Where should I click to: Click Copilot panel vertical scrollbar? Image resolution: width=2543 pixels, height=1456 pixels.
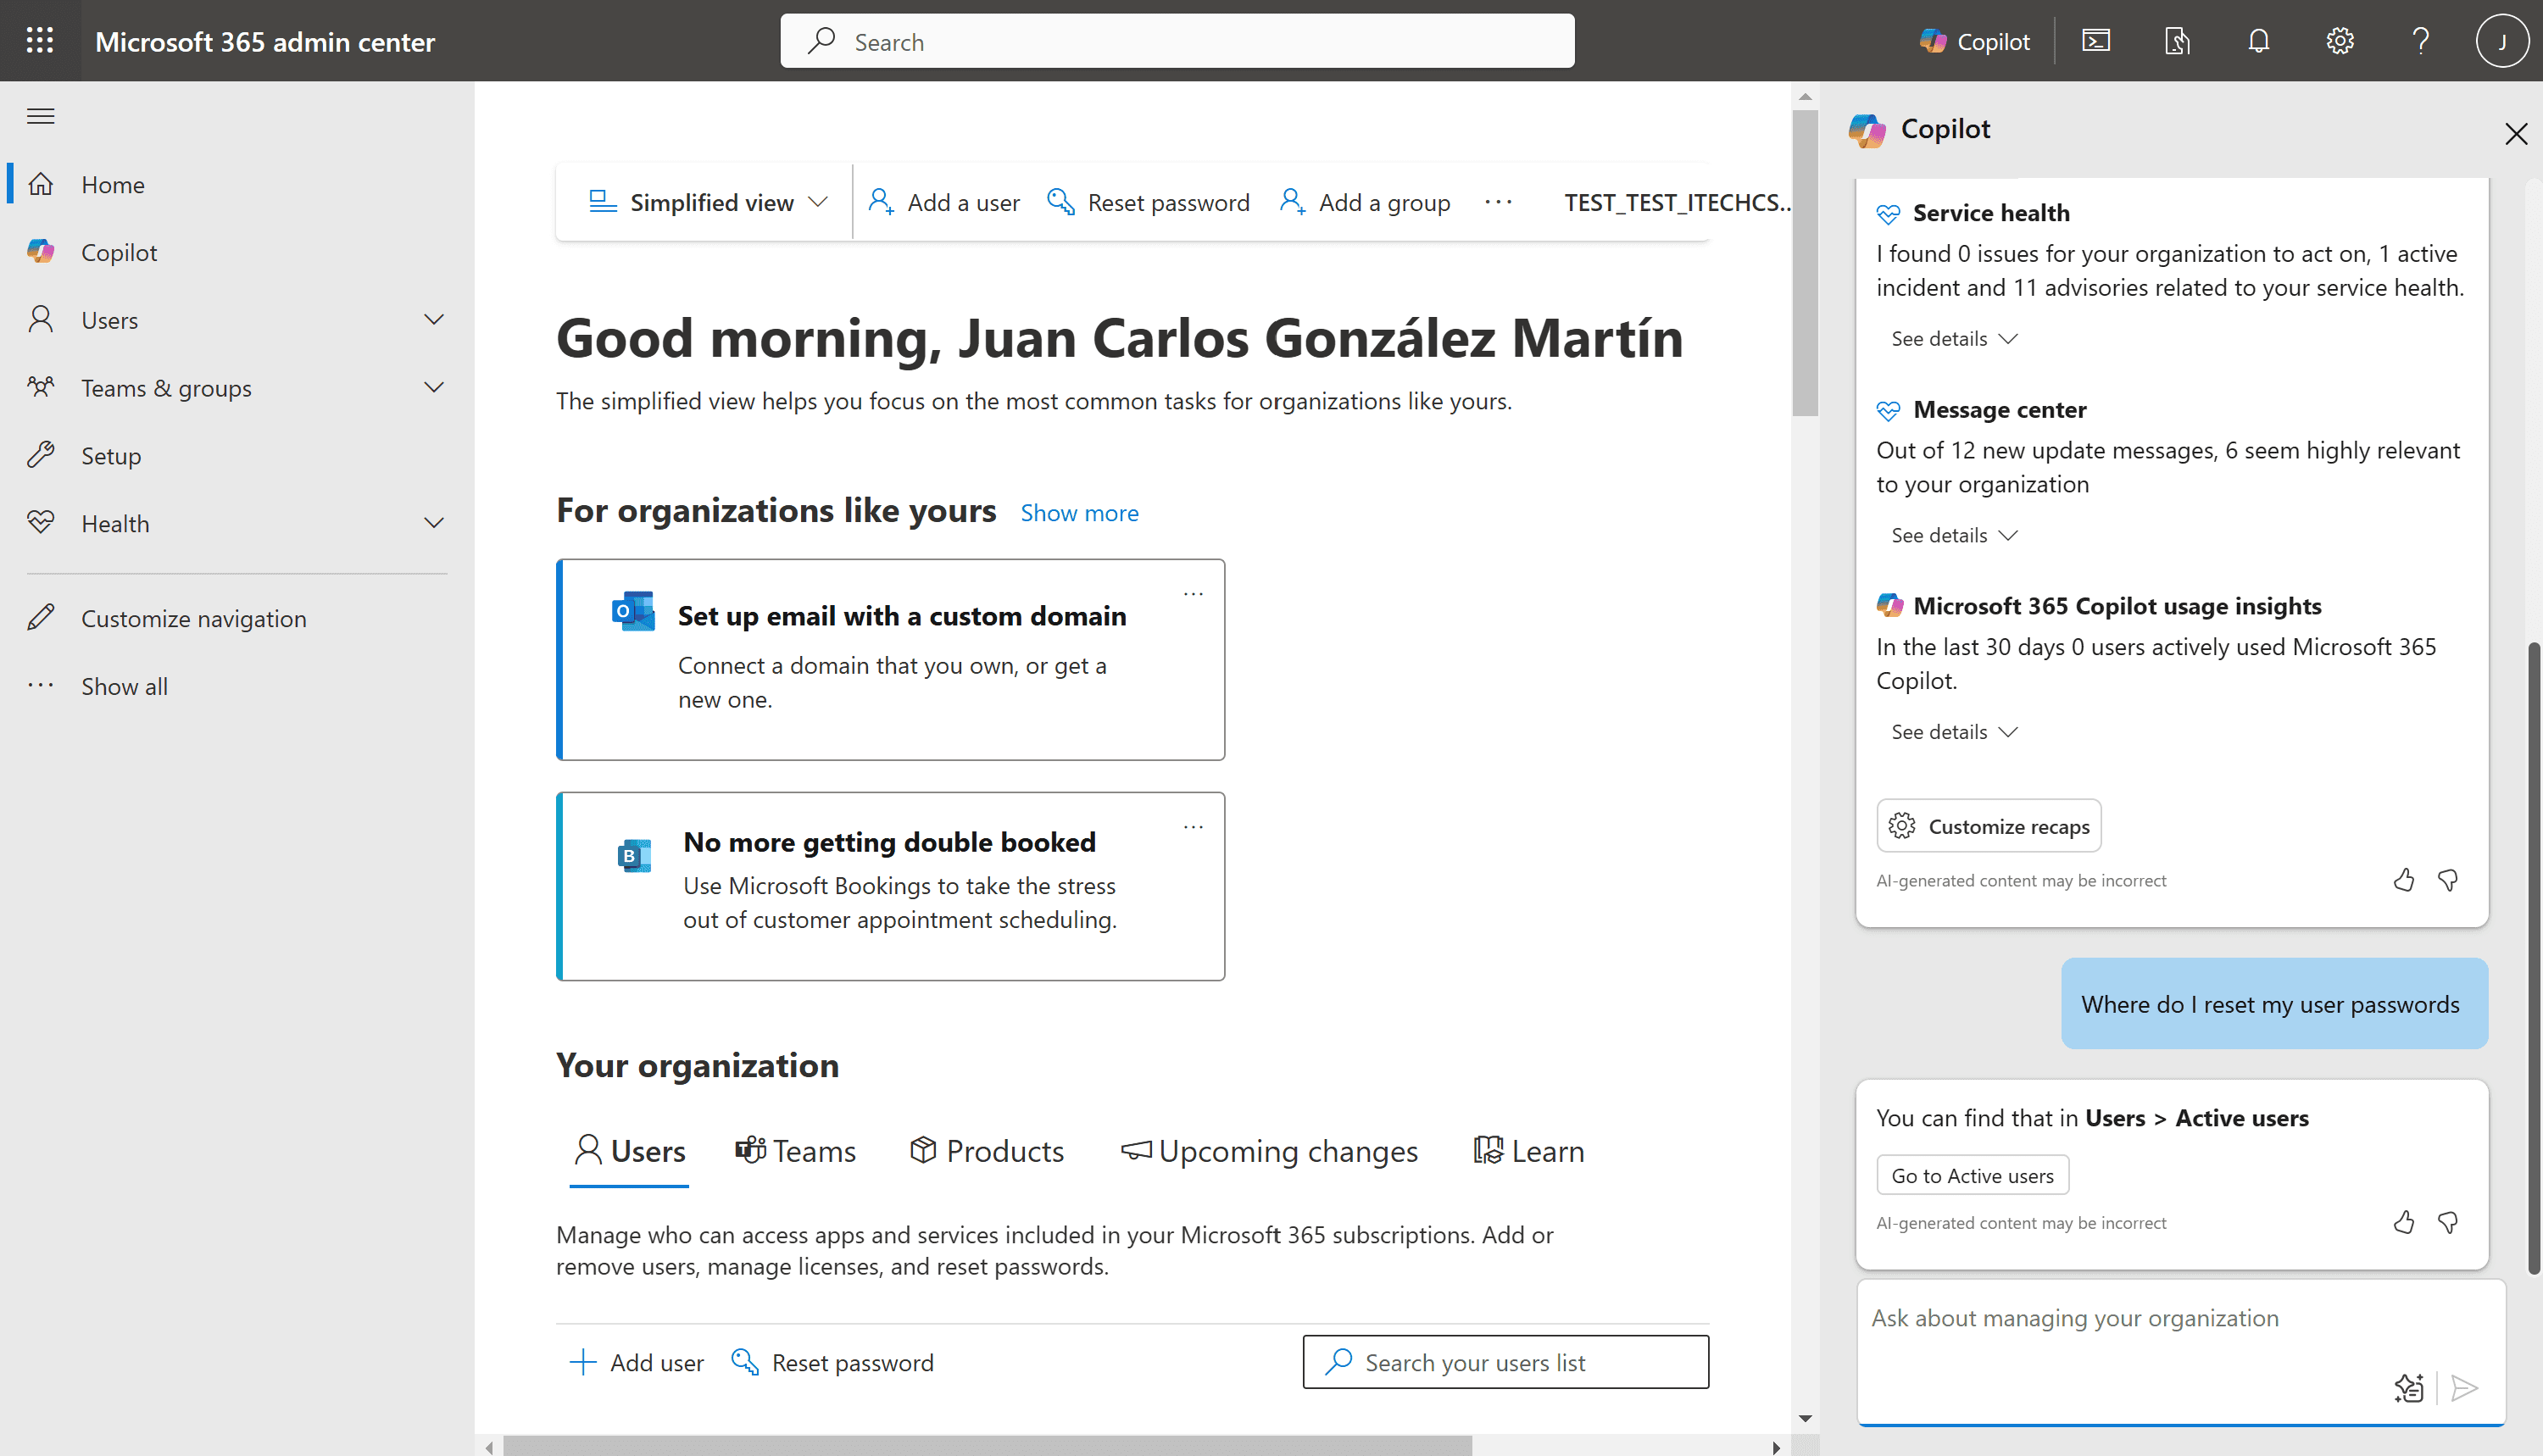[x=2533, y=958]
